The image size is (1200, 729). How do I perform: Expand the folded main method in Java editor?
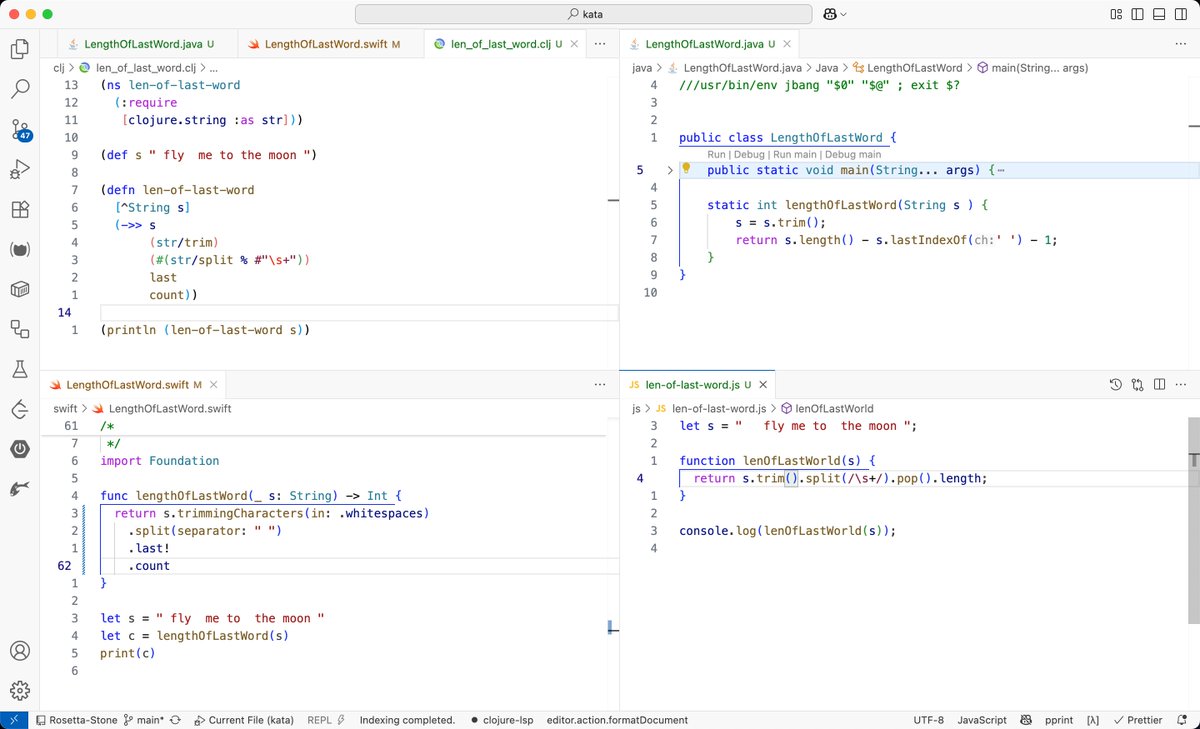670,170
